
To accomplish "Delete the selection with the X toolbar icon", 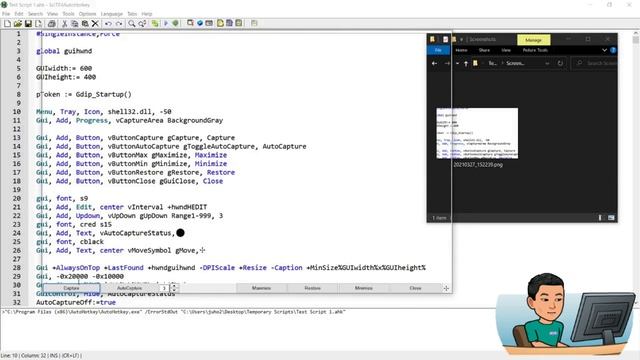I will point(95,24).
